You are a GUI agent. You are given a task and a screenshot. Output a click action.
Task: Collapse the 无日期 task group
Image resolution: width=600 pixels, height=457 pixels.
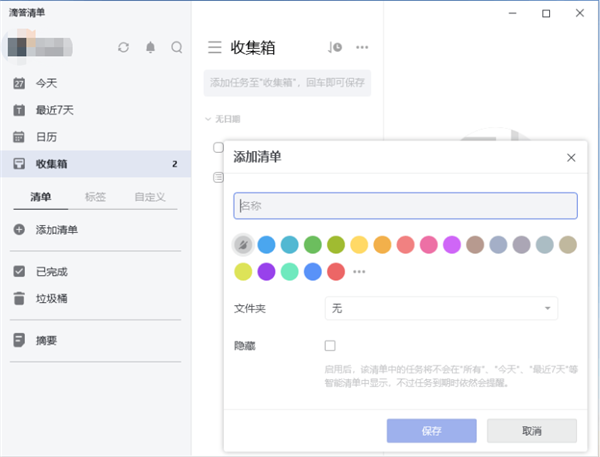click(x=208, y=119)
